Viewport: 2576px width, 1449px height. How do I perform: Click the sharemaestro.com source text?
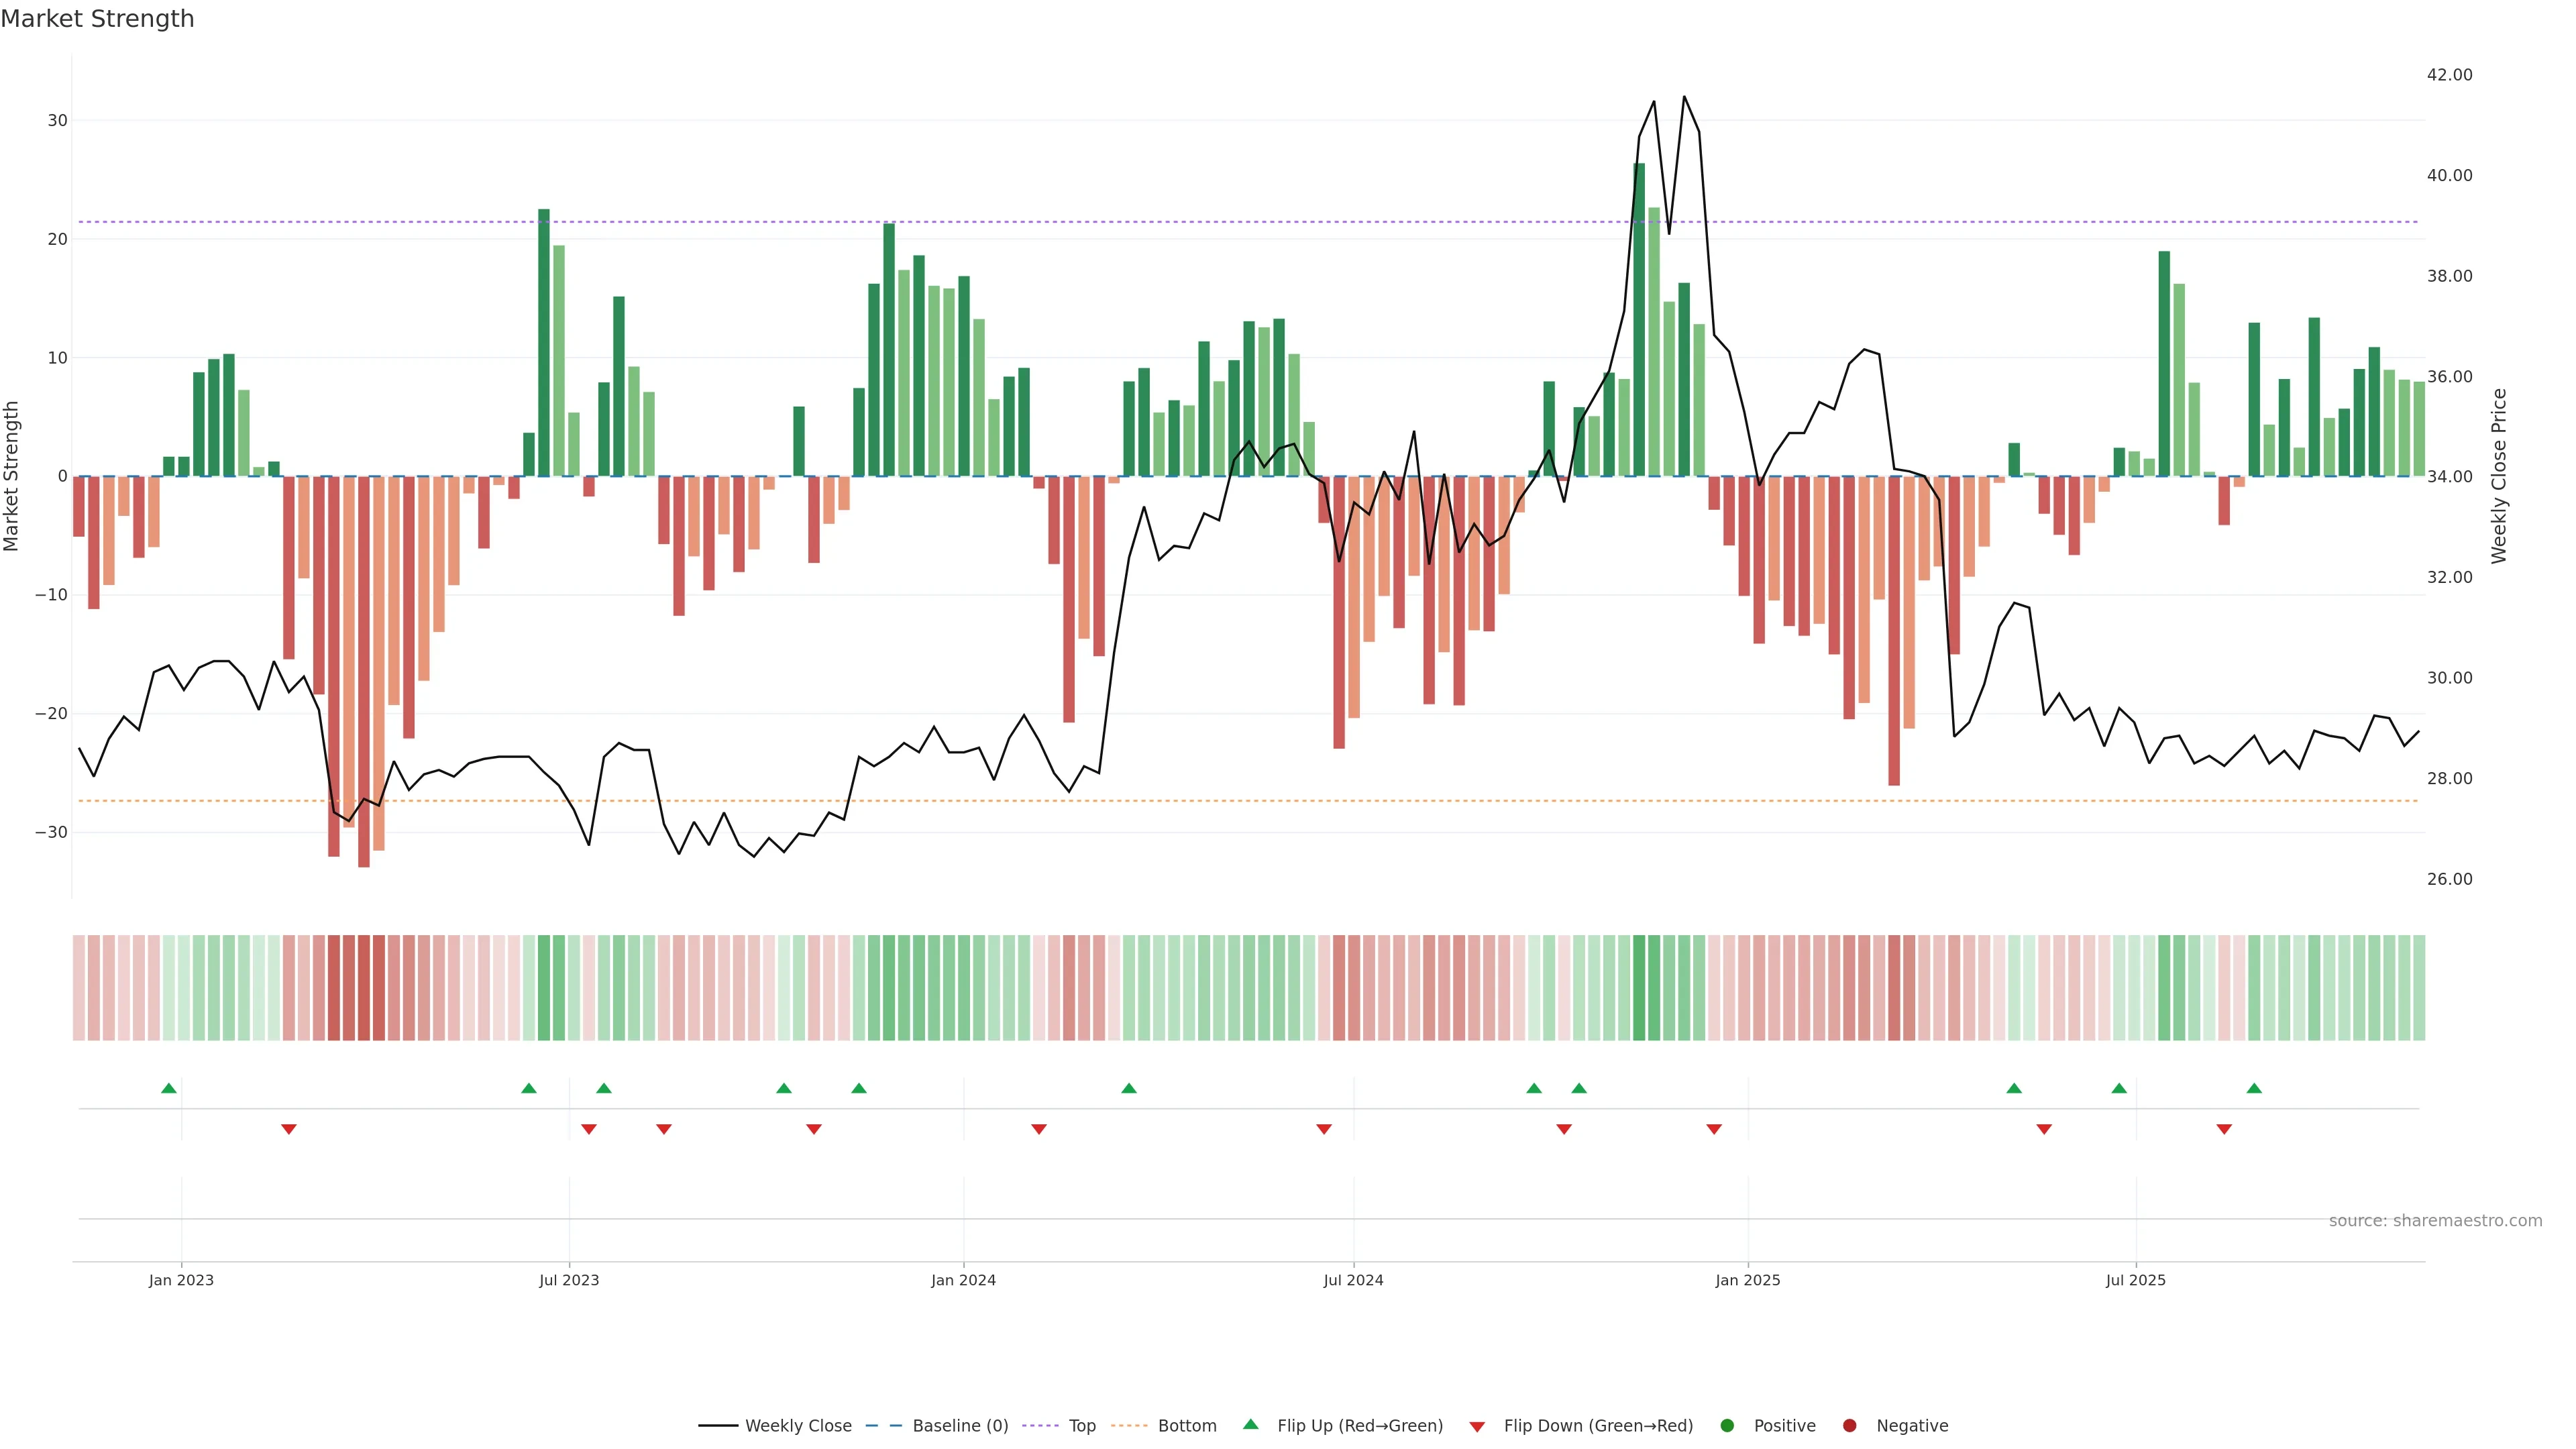tap(2435, 1221)
